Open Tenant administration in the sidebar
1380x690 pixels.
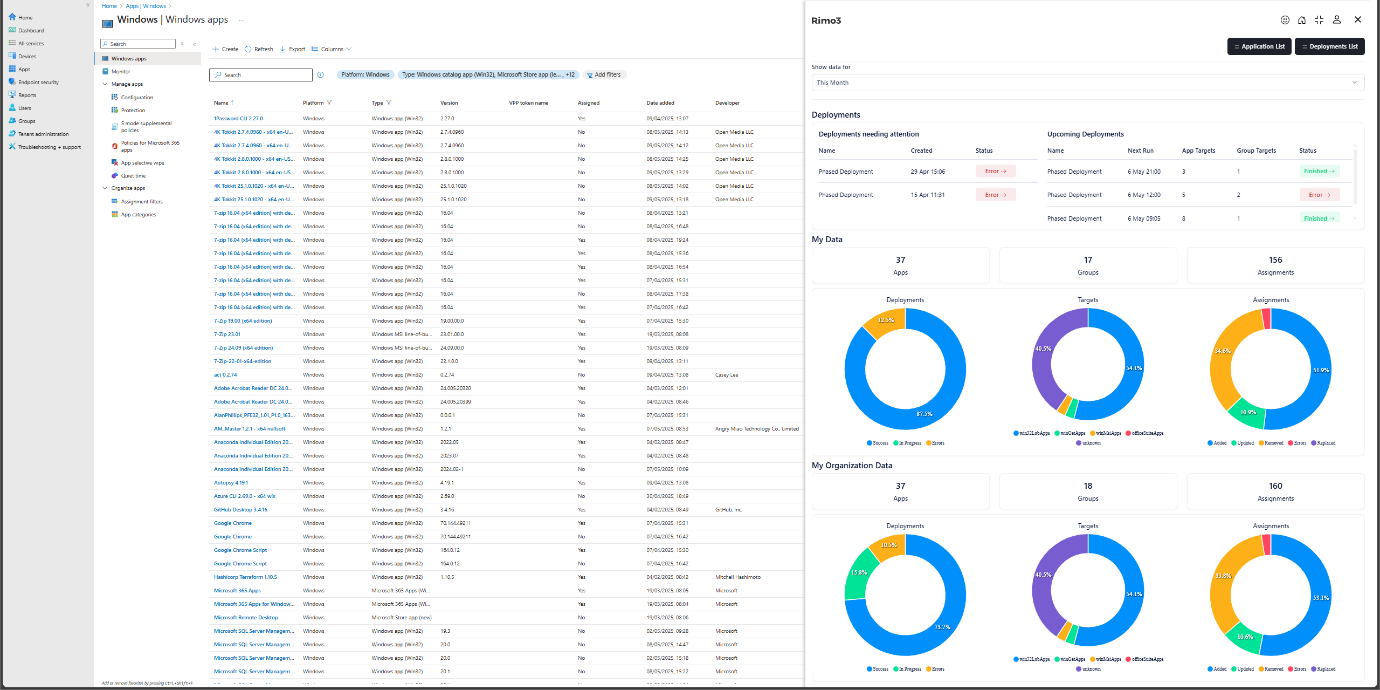[x=43, y=134]
